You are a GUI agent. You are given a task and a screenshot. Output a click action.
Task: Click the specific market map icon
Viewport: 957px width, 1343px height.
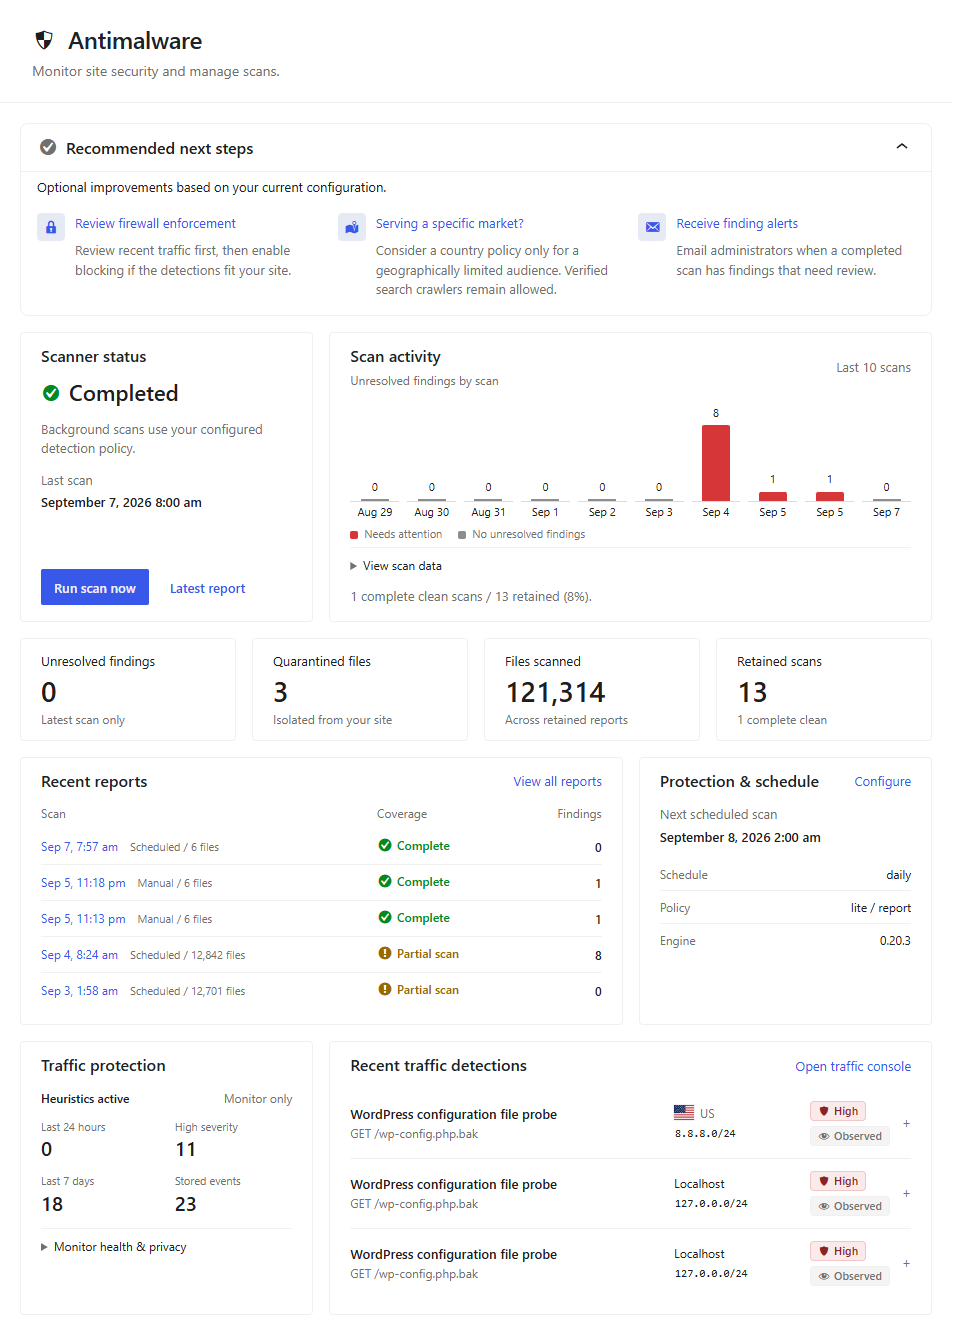pyautogui.click(x=352, y=227)
